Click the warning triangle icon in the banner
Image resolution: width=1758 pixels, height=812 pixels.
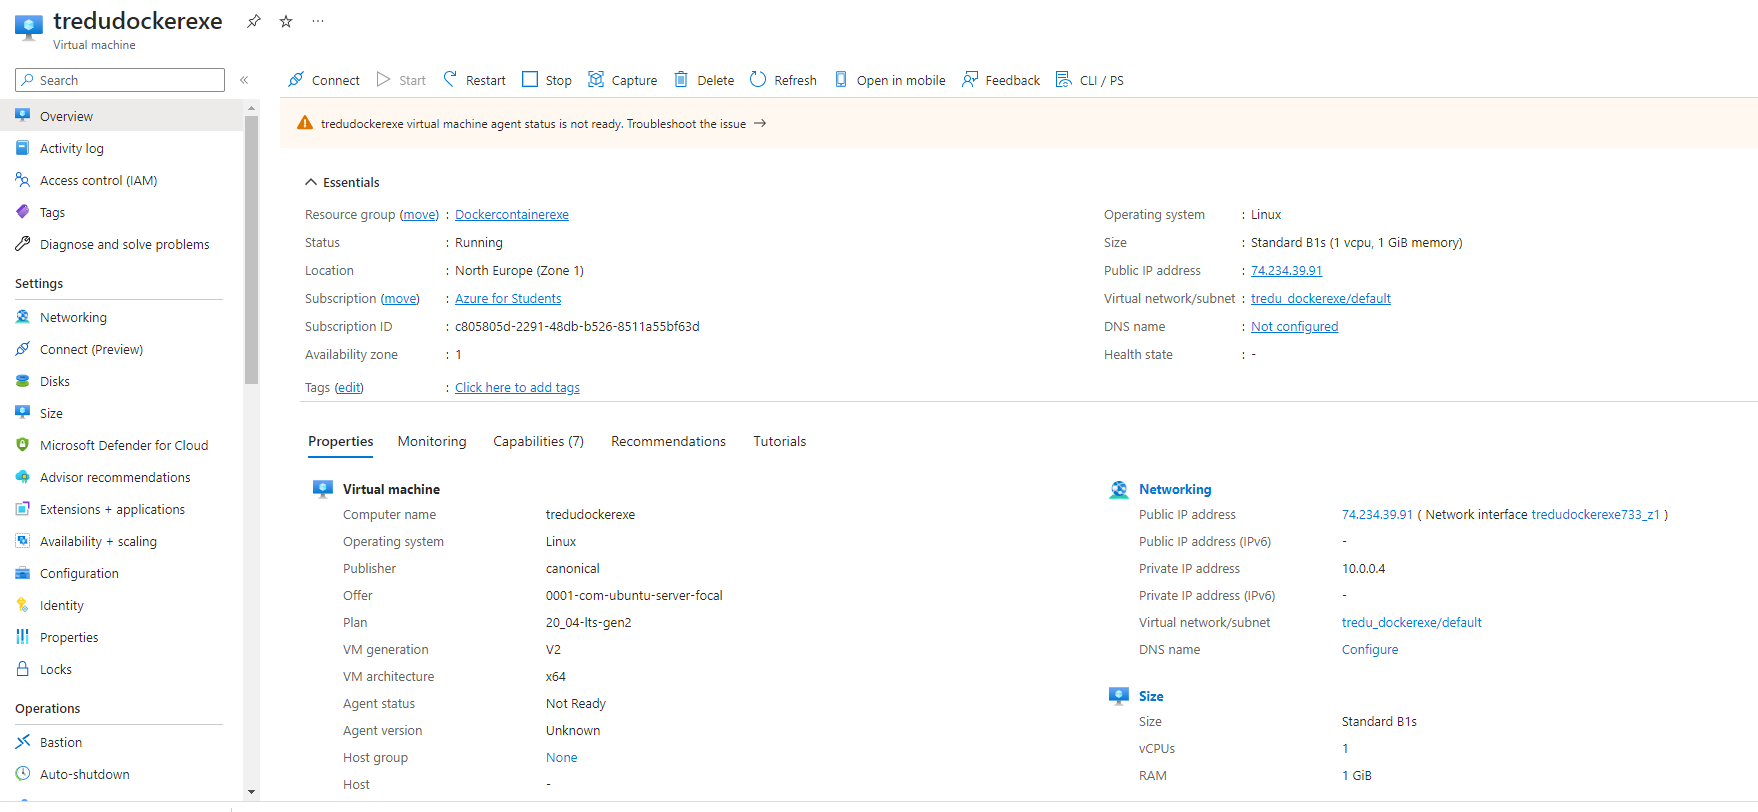305,123
